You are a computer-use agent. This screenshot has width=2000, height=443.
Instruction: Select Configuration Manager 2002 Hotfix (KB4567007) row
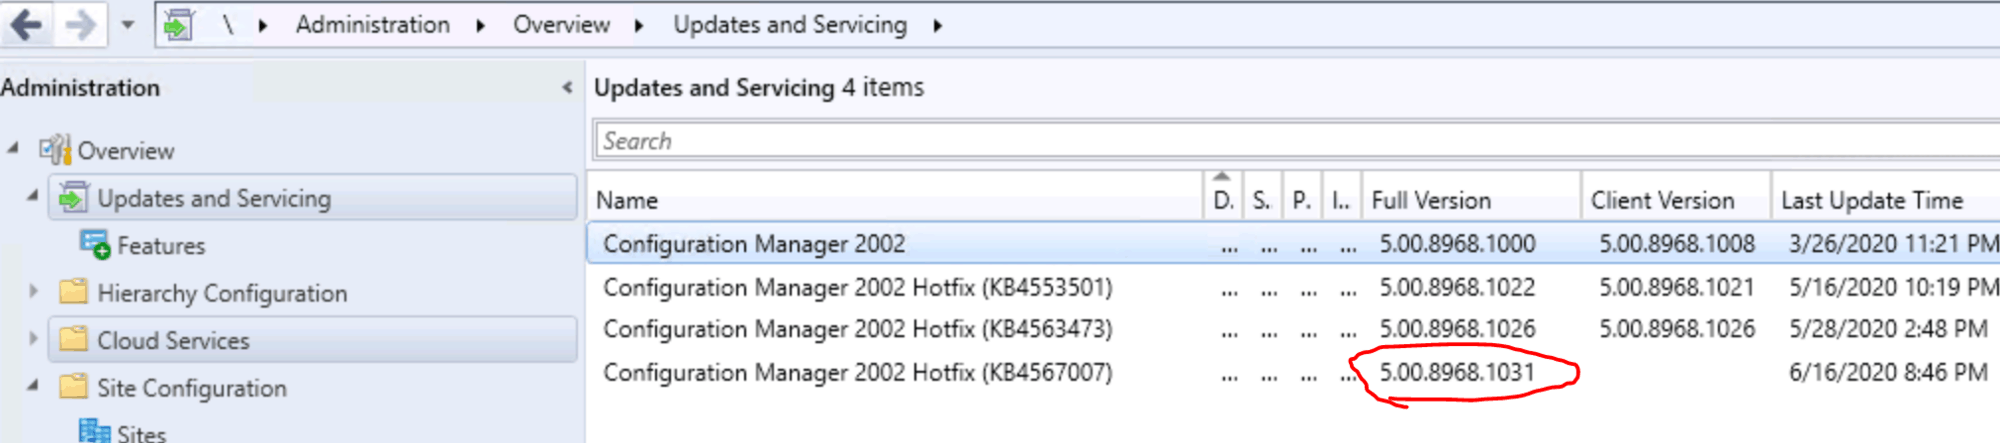(1294, 372)
